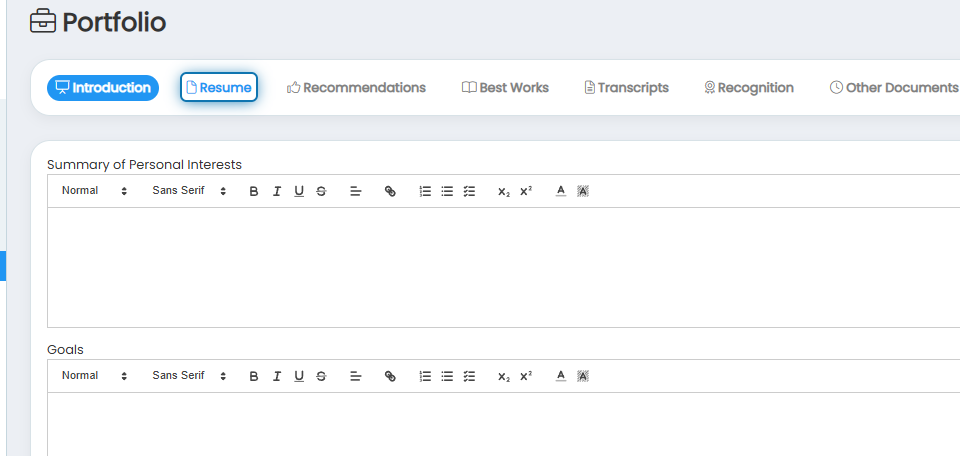Toggle bold in Summary of Personal Interests toolbar
Screen dimensions: 960x456
click(254, 192)
